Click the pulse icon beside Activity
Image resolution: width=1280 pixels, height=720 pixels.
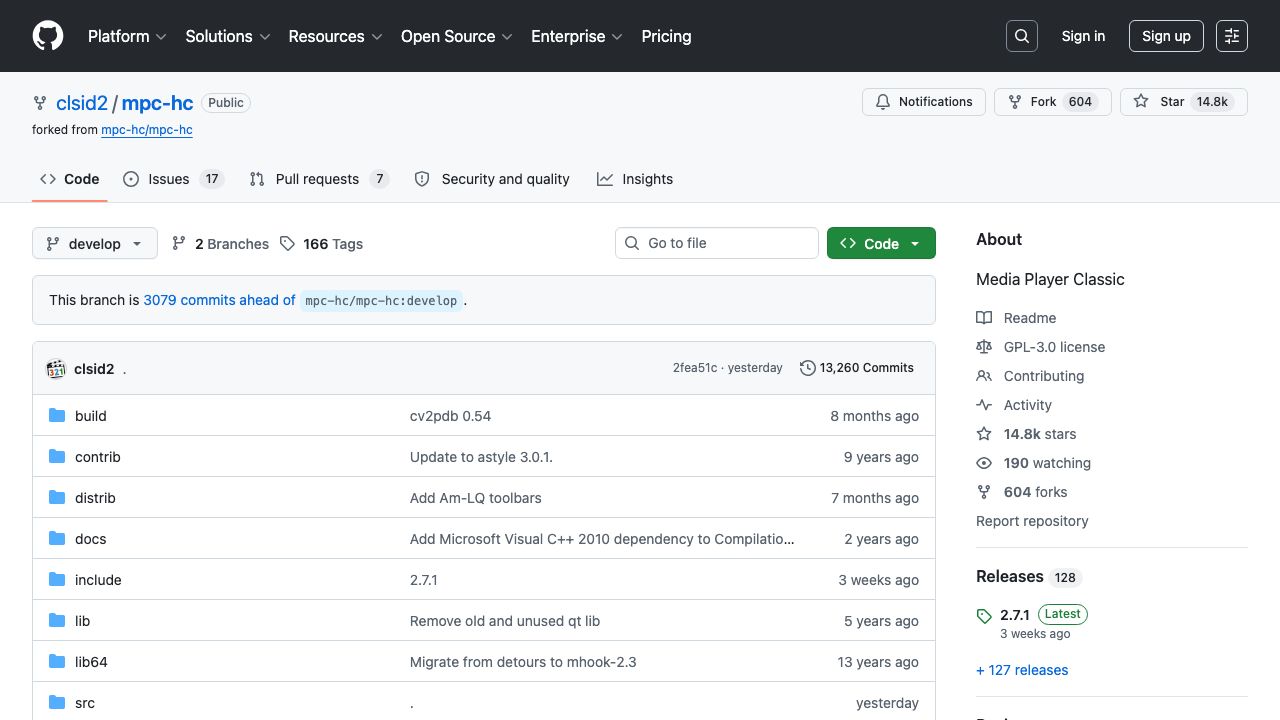click(x=984, y=405)
